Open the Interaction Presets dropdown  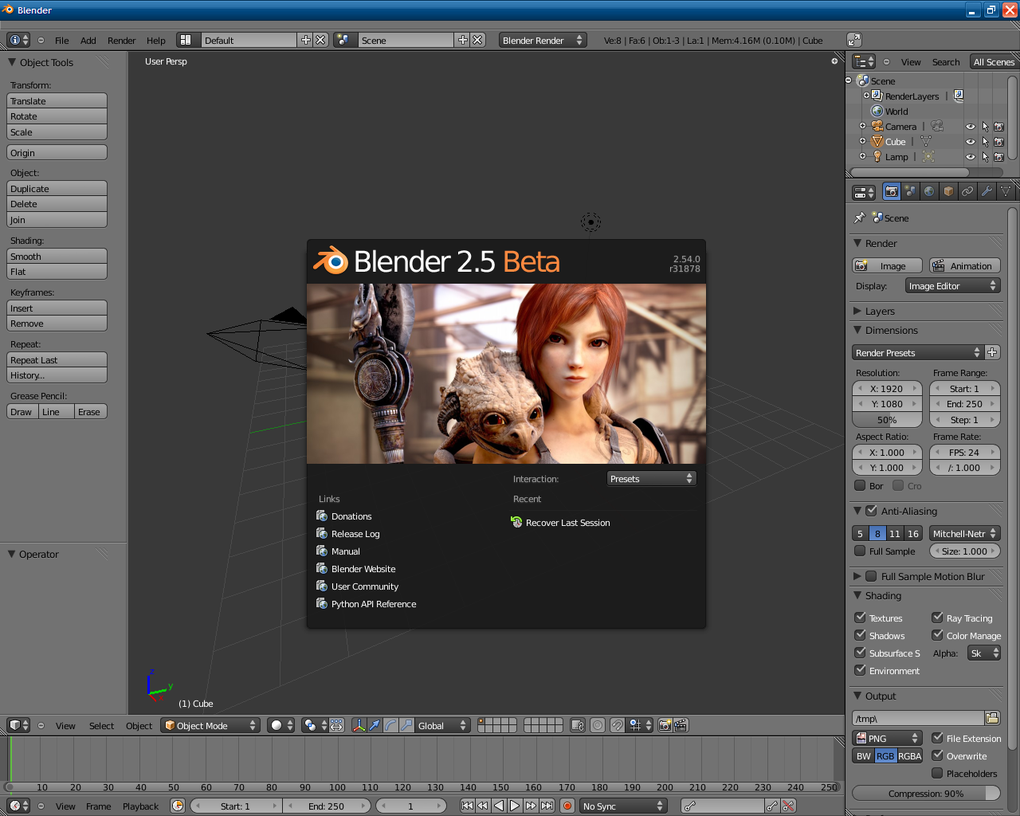[651, 479]
